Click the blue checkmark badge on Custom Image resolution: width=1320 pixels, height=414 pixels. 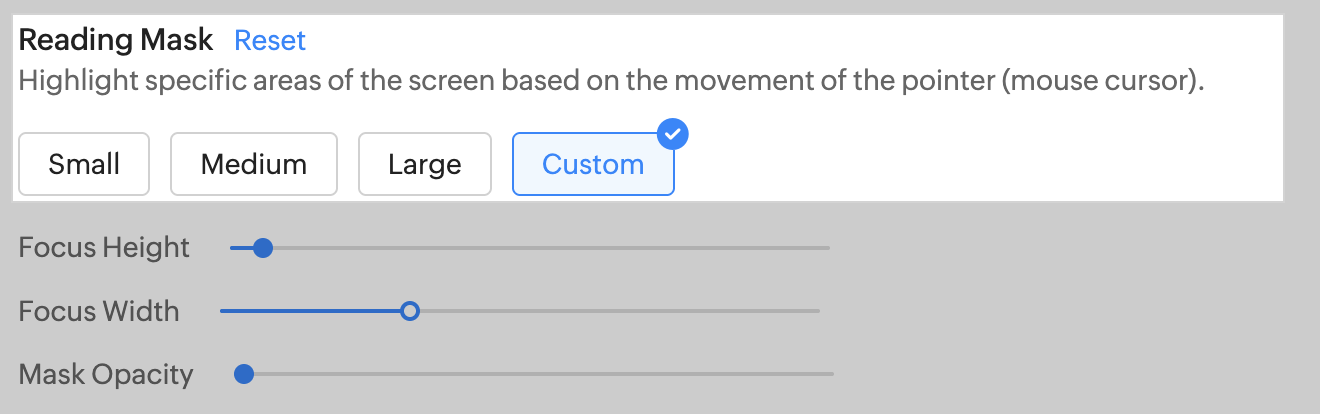(674, 134)
